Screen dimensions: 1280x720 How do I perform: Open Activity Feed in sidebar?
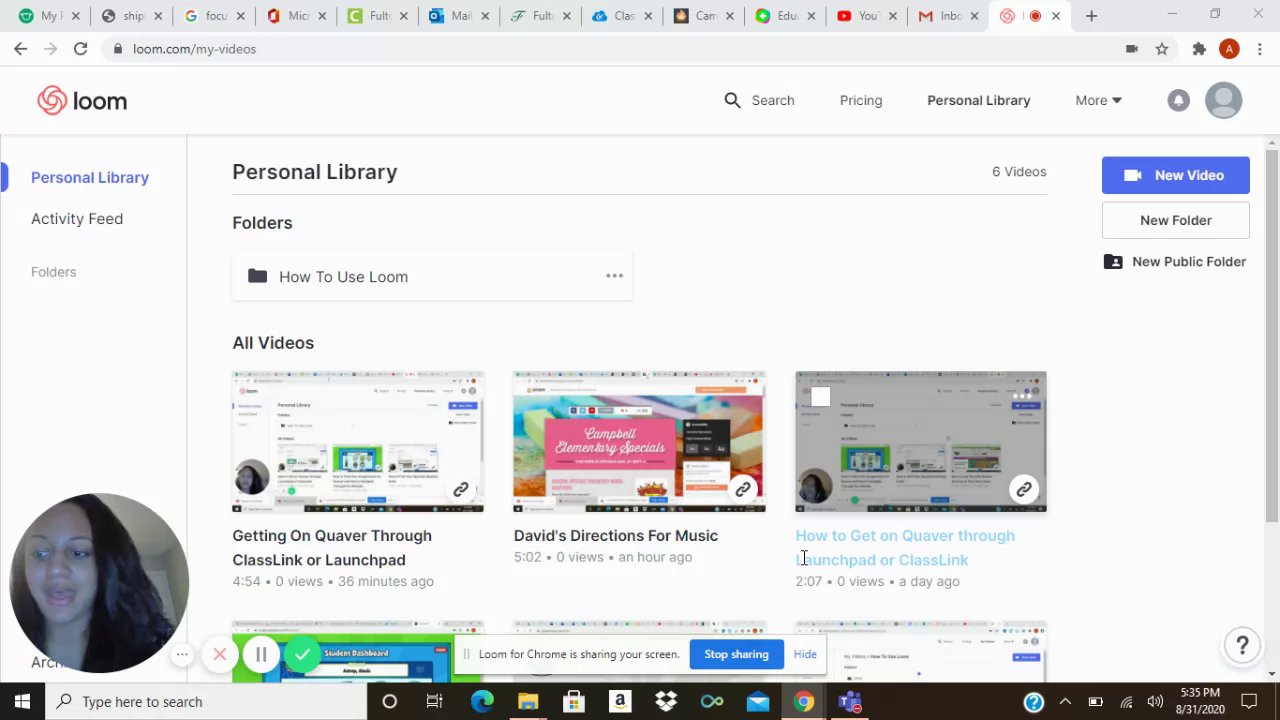coord(77,218)
